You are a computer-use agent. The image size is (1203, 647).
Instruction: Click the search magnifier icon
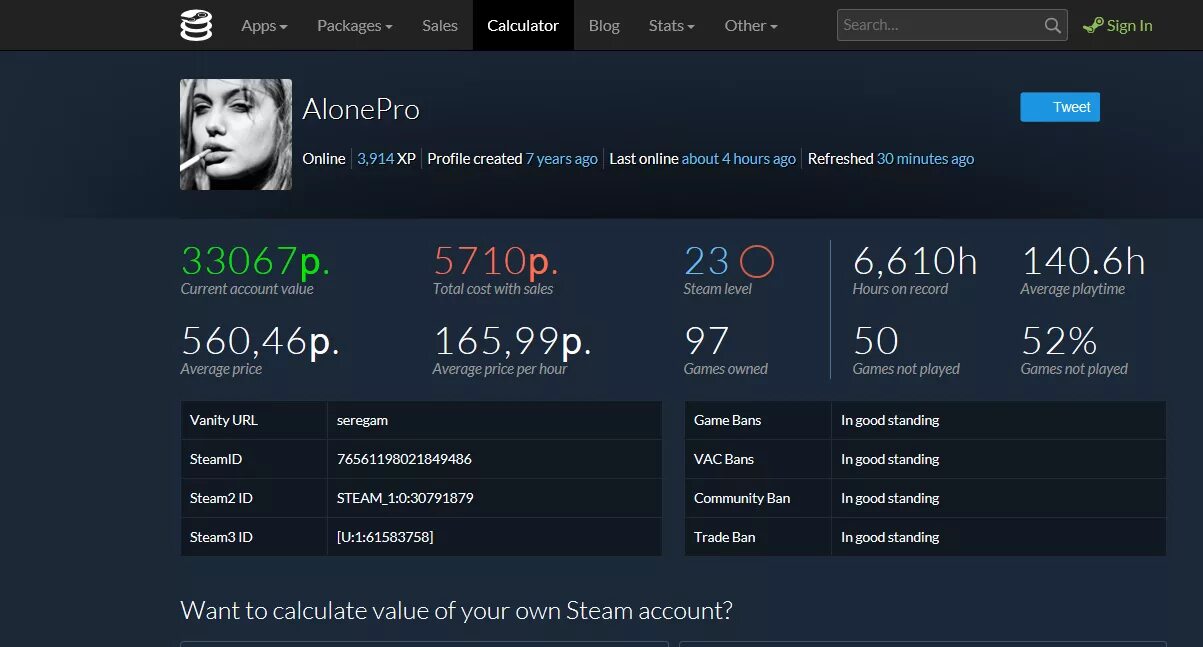(x=1053, y=26)
